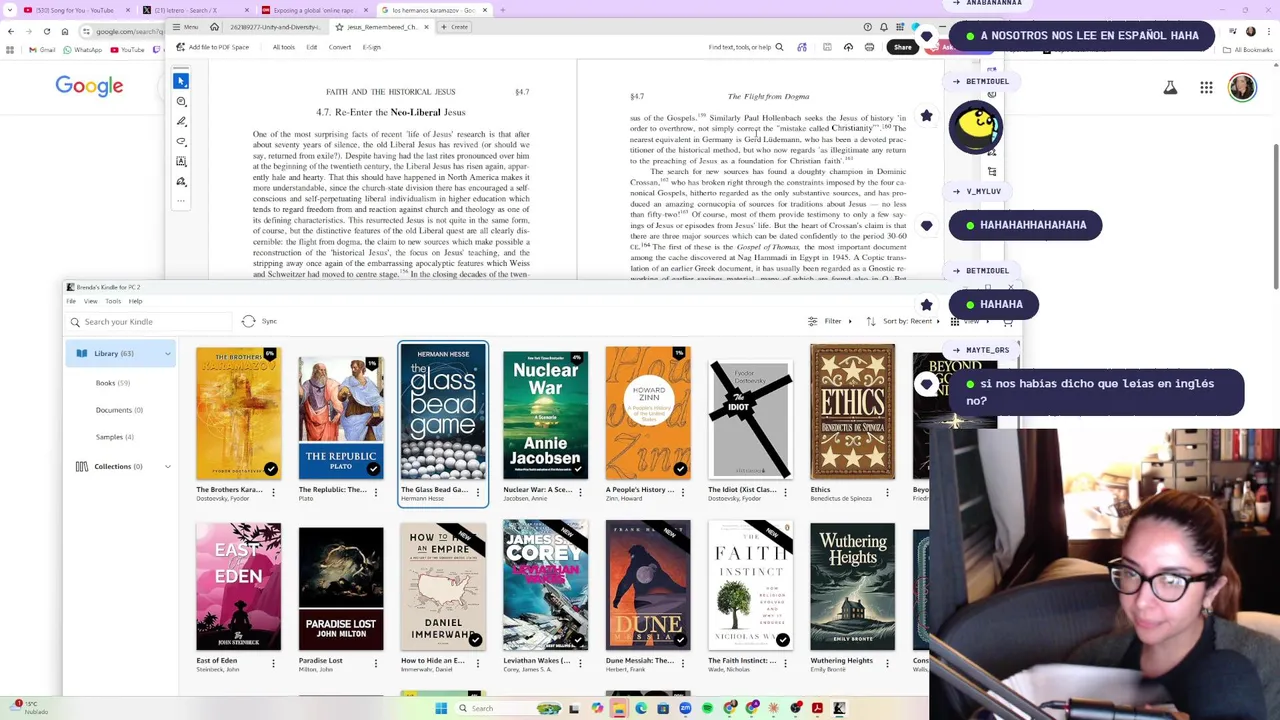
Task: Open WhatsApp bookmark in bookmarks bar
Action: point(83,49)
